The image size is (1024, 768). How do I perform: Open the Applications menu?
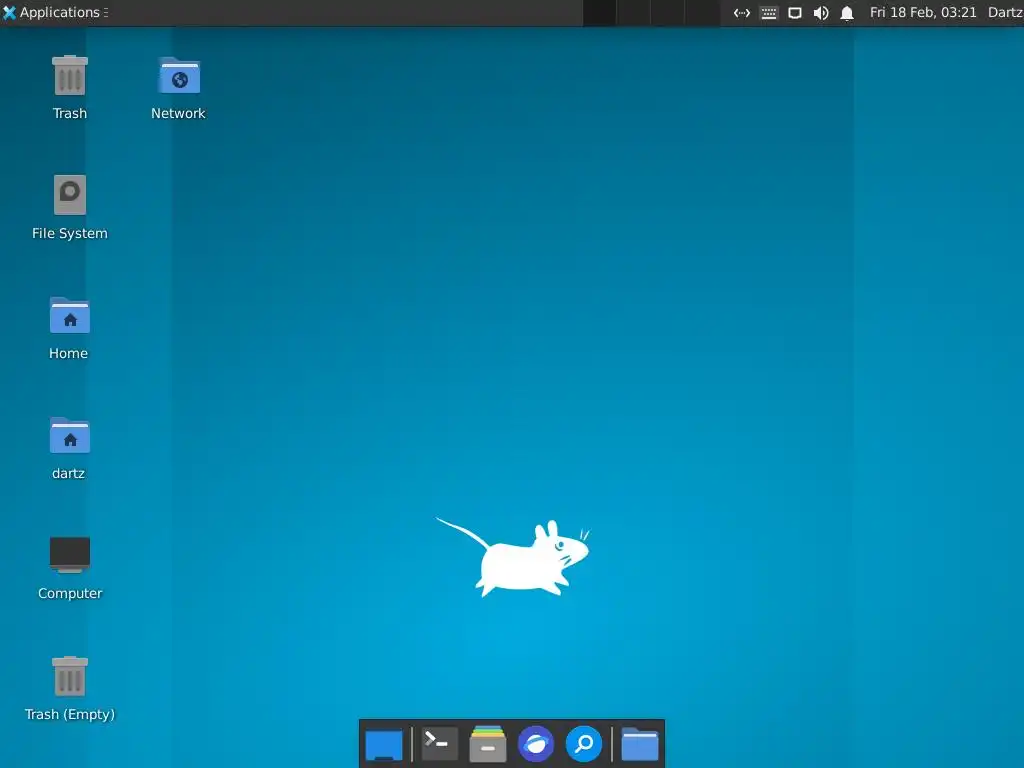point(55,12)
